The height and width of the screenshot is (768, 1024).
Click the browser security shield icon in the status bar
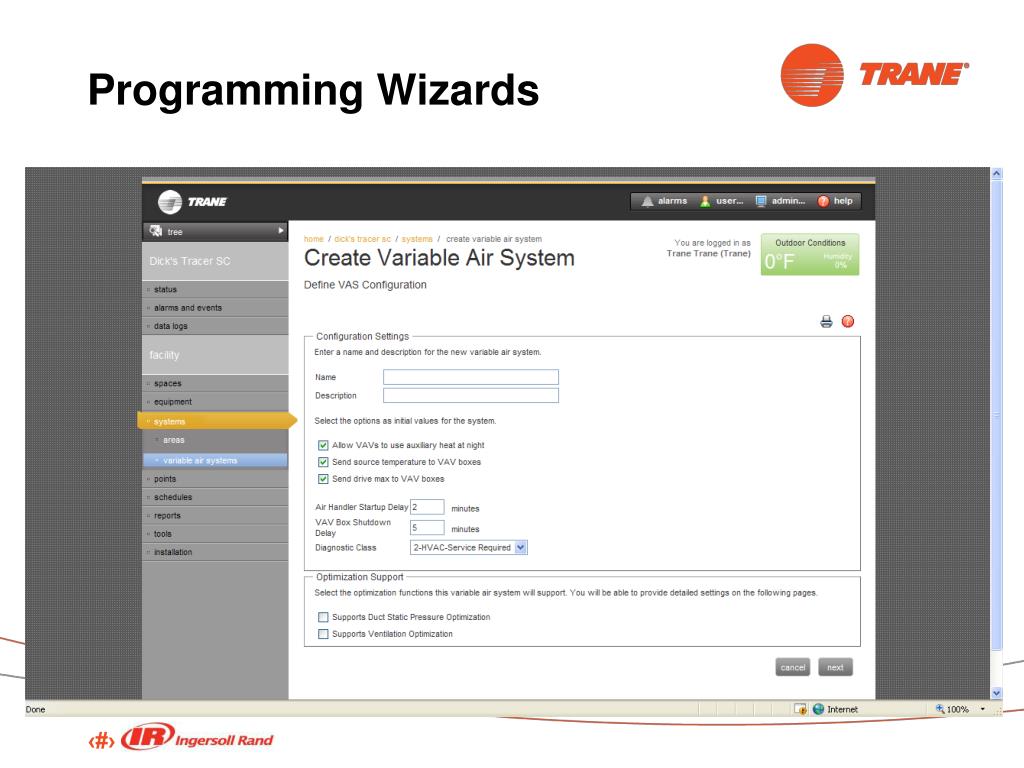point(800,709)
